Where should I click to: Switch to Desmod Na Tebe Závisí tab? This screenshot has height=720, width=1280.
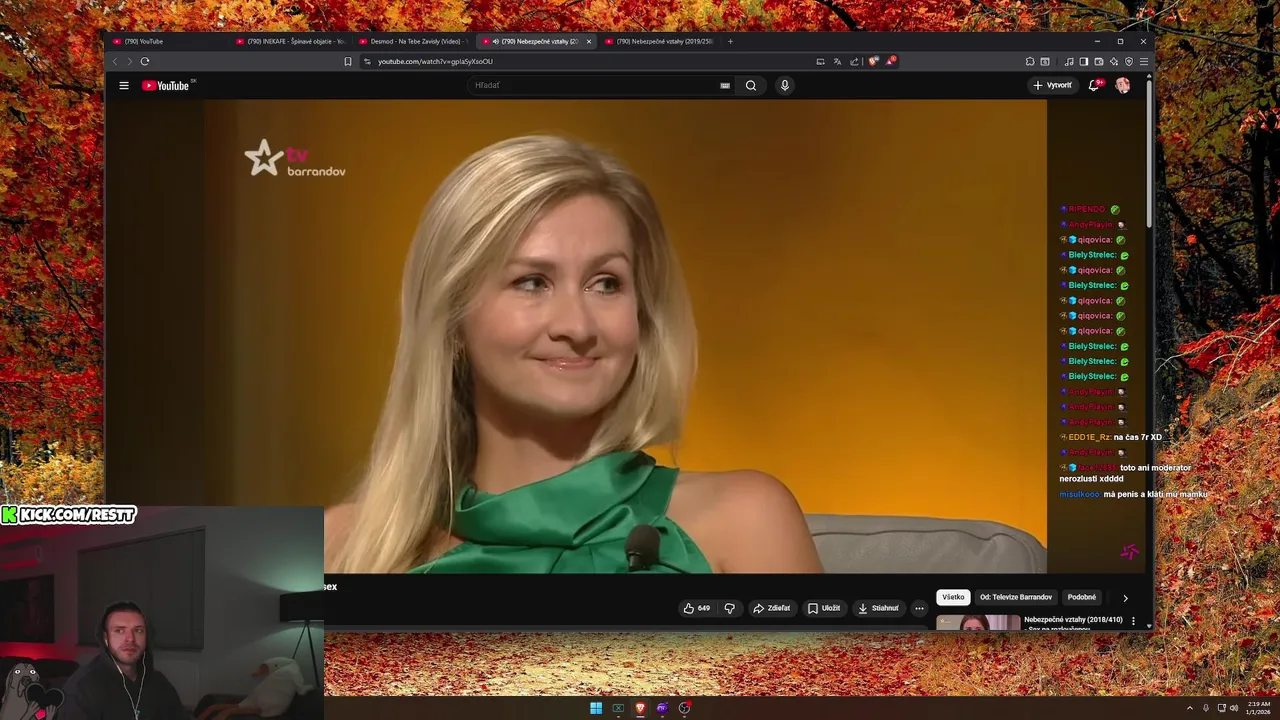413,41
